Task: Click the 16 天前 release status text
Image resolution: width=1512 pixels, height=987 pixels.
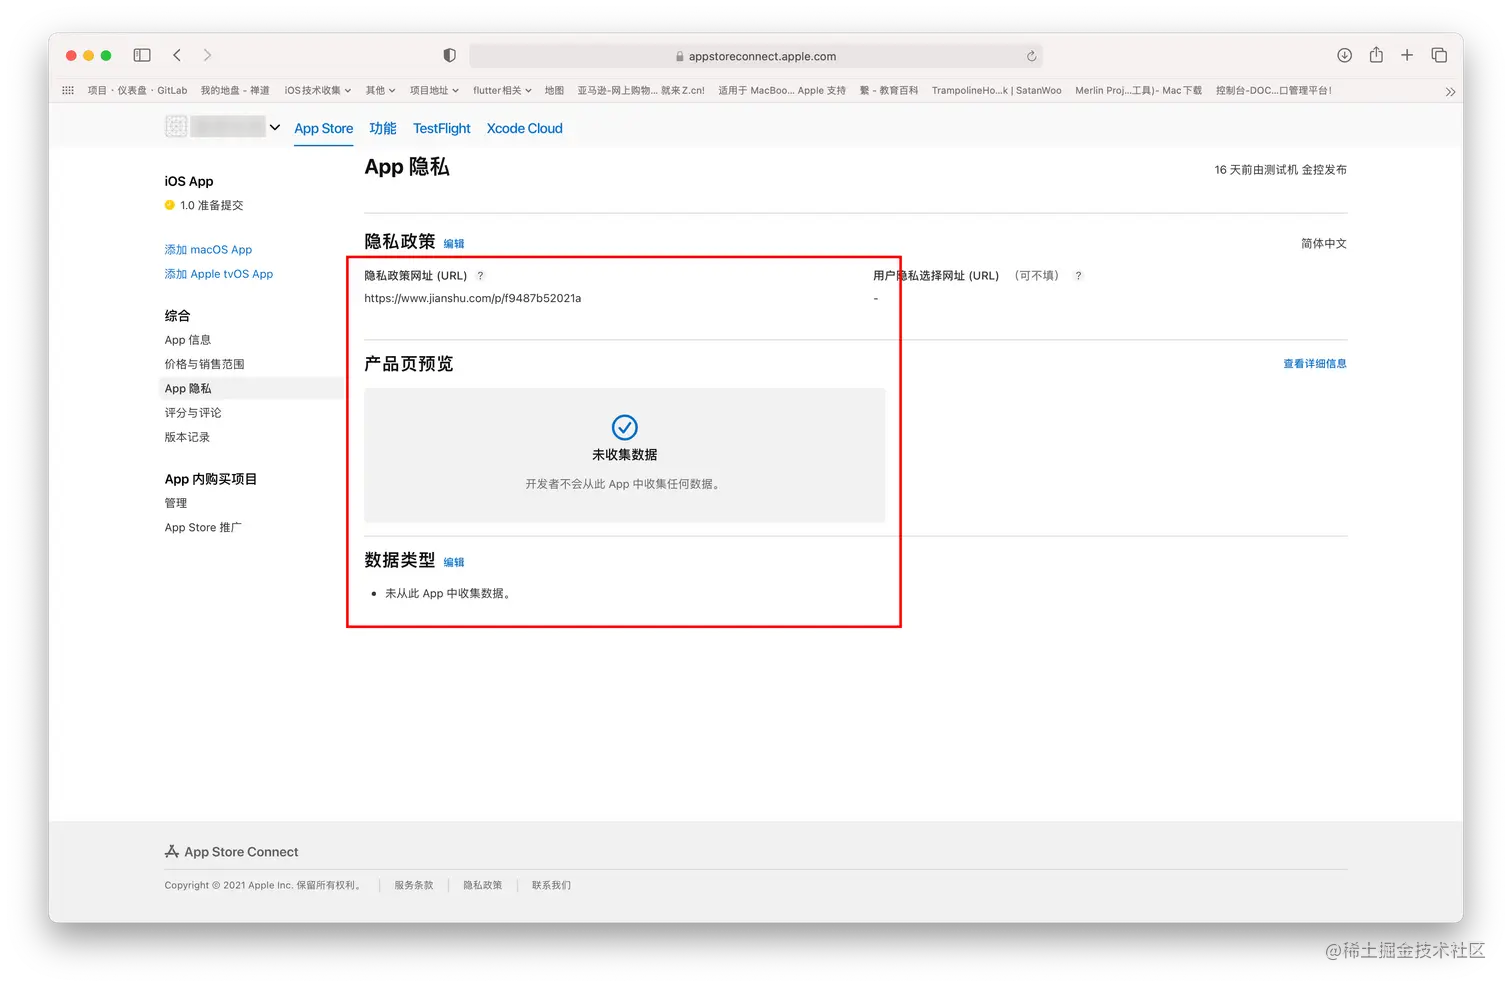Action: 1280,170
